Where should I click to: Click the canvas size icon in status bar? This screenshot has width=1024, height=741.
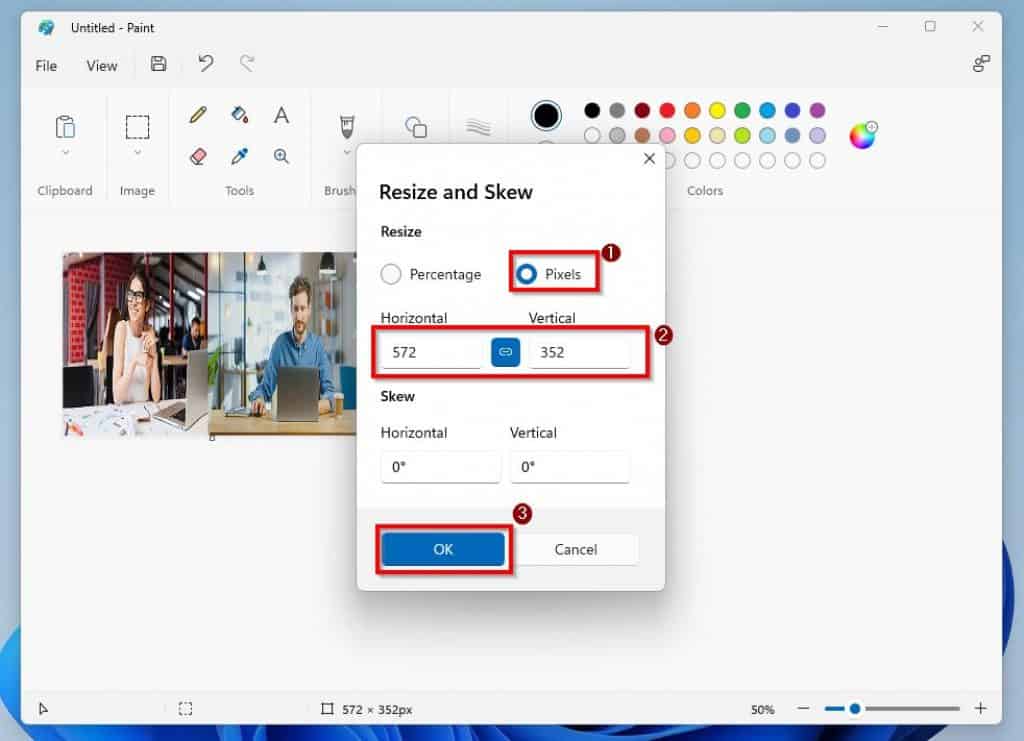click(x=327, y=709)
